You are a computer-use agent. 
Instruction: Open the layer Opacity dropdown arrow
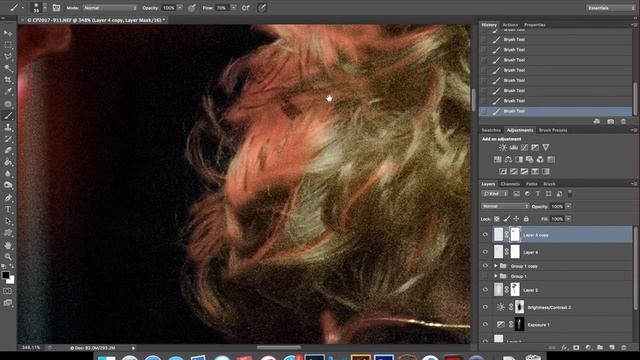(x=568, y=206)
